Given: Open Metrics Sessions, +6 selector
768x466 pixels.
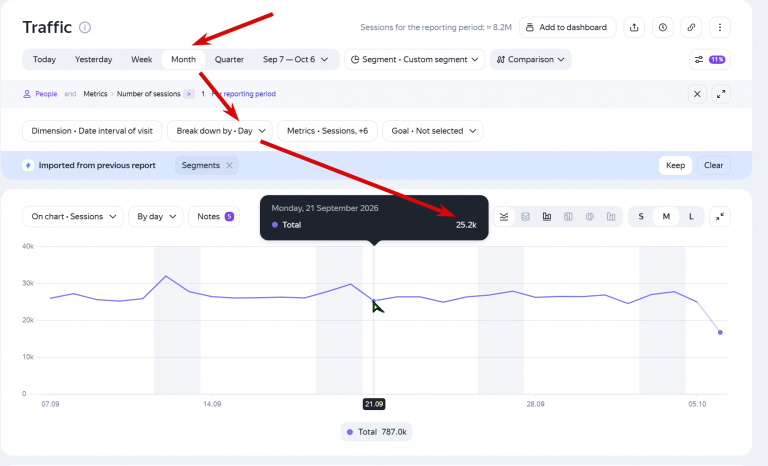Looking at the screenshot, I should (327, 131).
